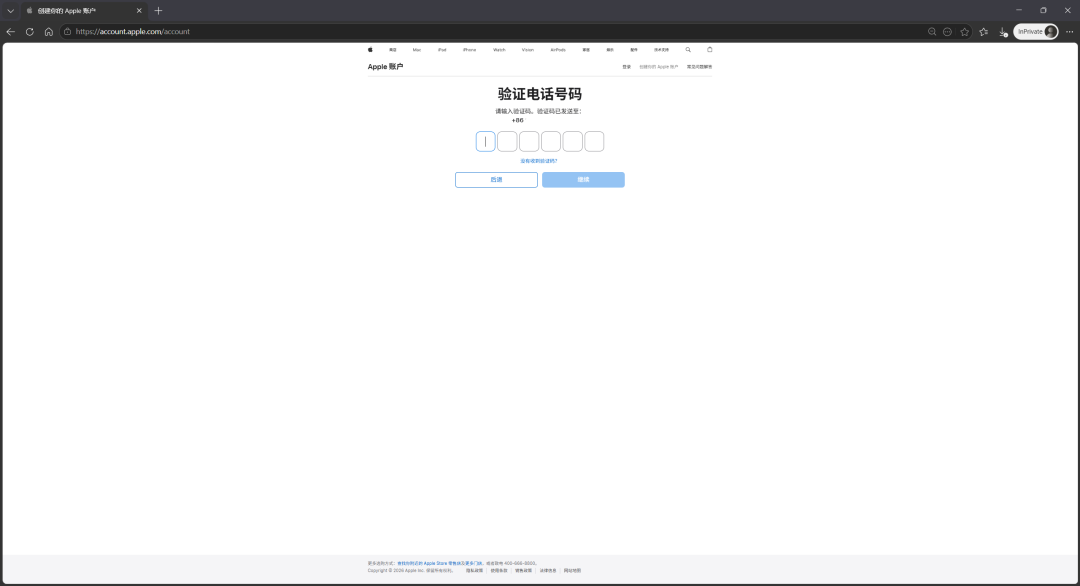Open the shopping bag icon
The width and height of the screenshot is (1080, 586).
(710, 49)
